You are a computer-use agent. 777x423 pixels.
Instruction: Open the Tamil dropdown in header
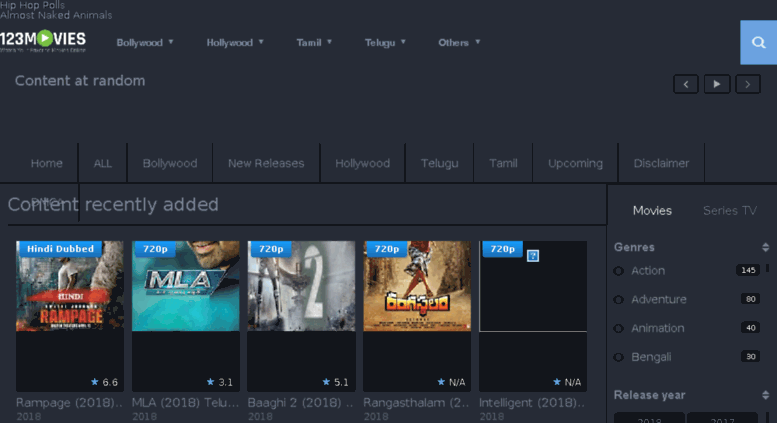click(314, 43)
